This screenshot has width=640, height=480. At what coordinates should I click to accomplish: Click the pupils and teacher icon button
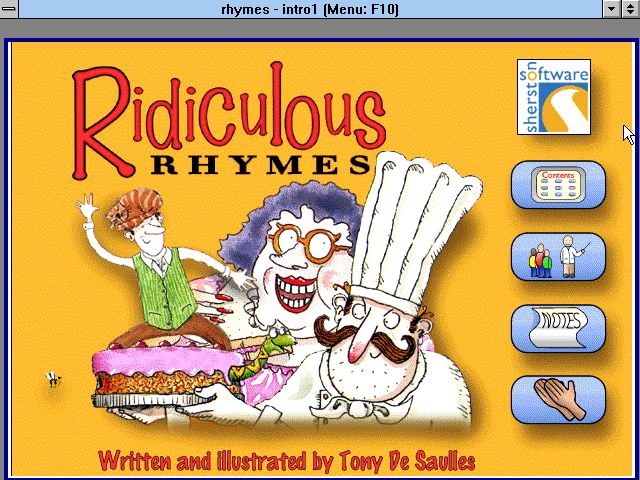pyautogui.click(x=558, y=257)
